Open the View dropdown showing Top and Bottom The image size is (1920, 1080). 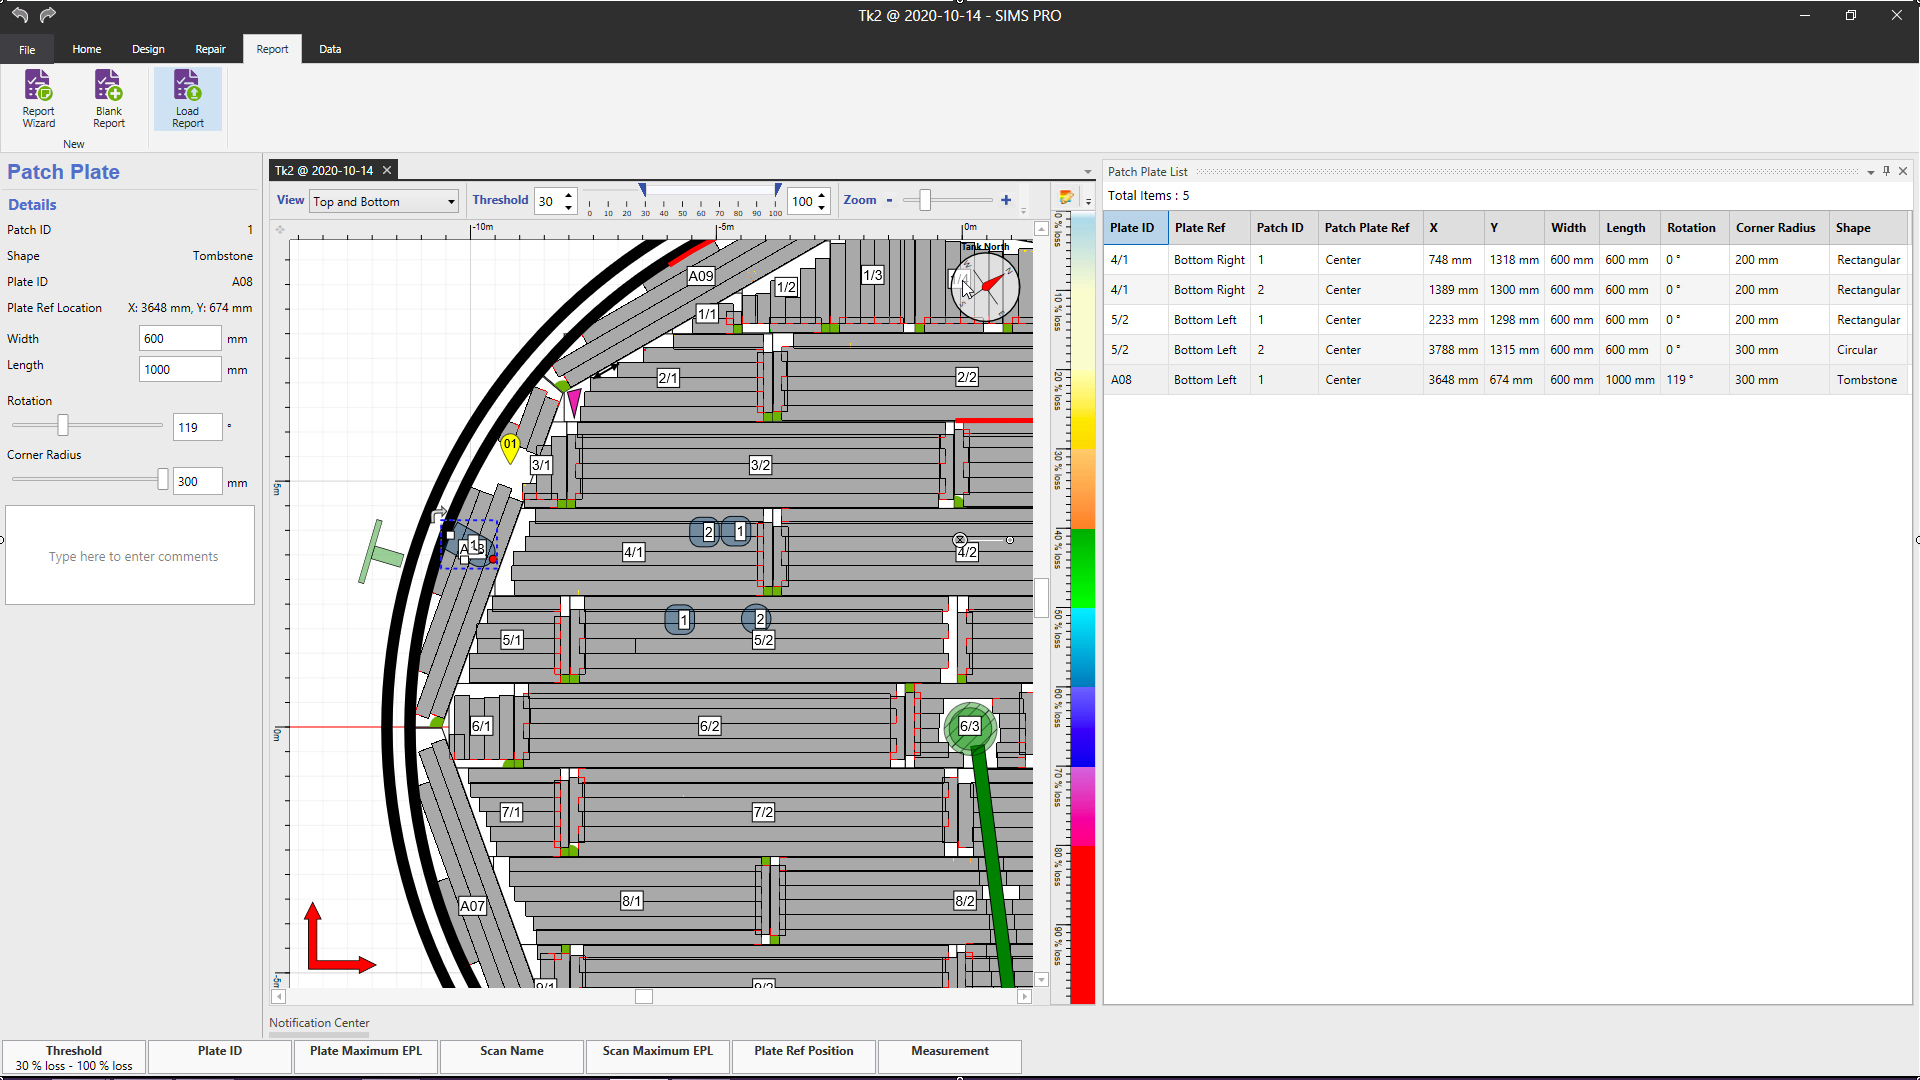coord(383,202)
